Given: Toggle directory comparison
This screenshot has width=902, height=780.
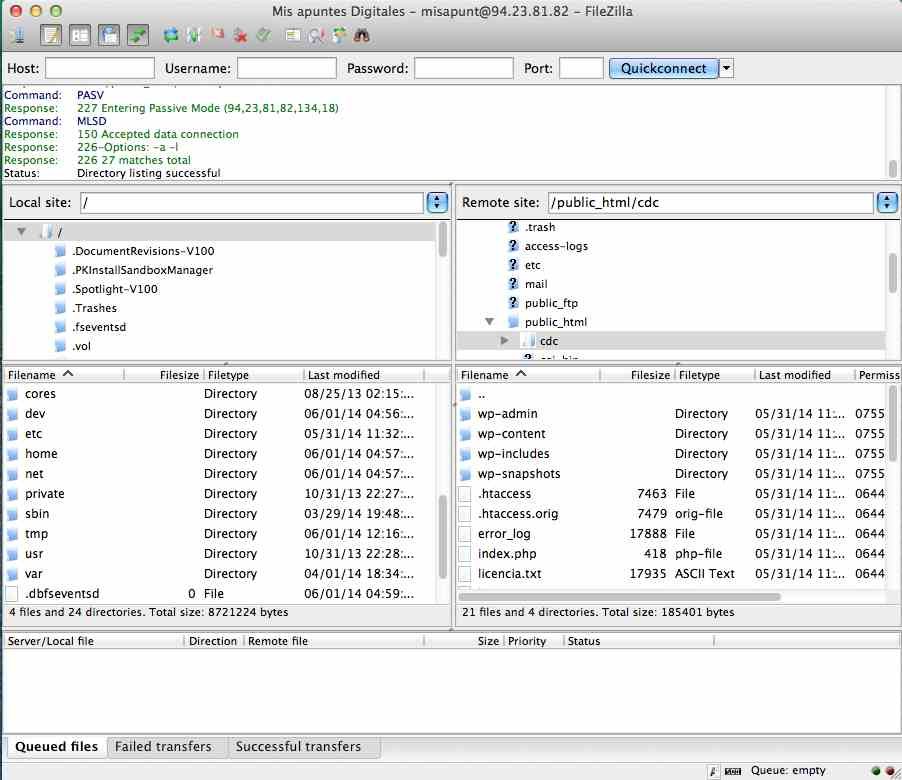Looking at the screenshot, I should coord(316,36).
